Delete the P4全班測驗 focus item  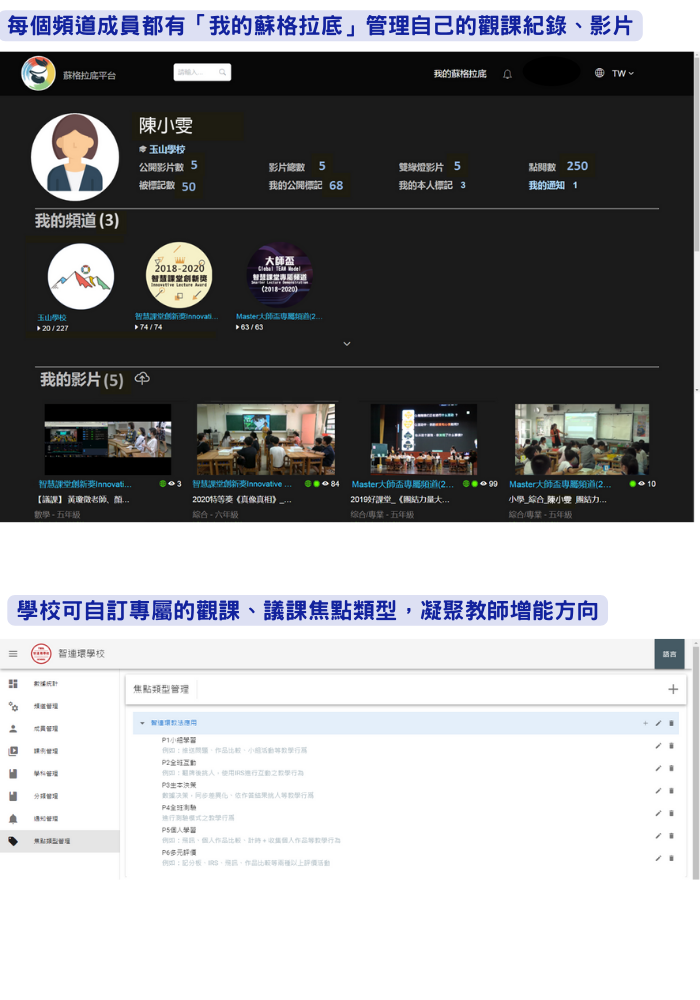coord(671,813)
